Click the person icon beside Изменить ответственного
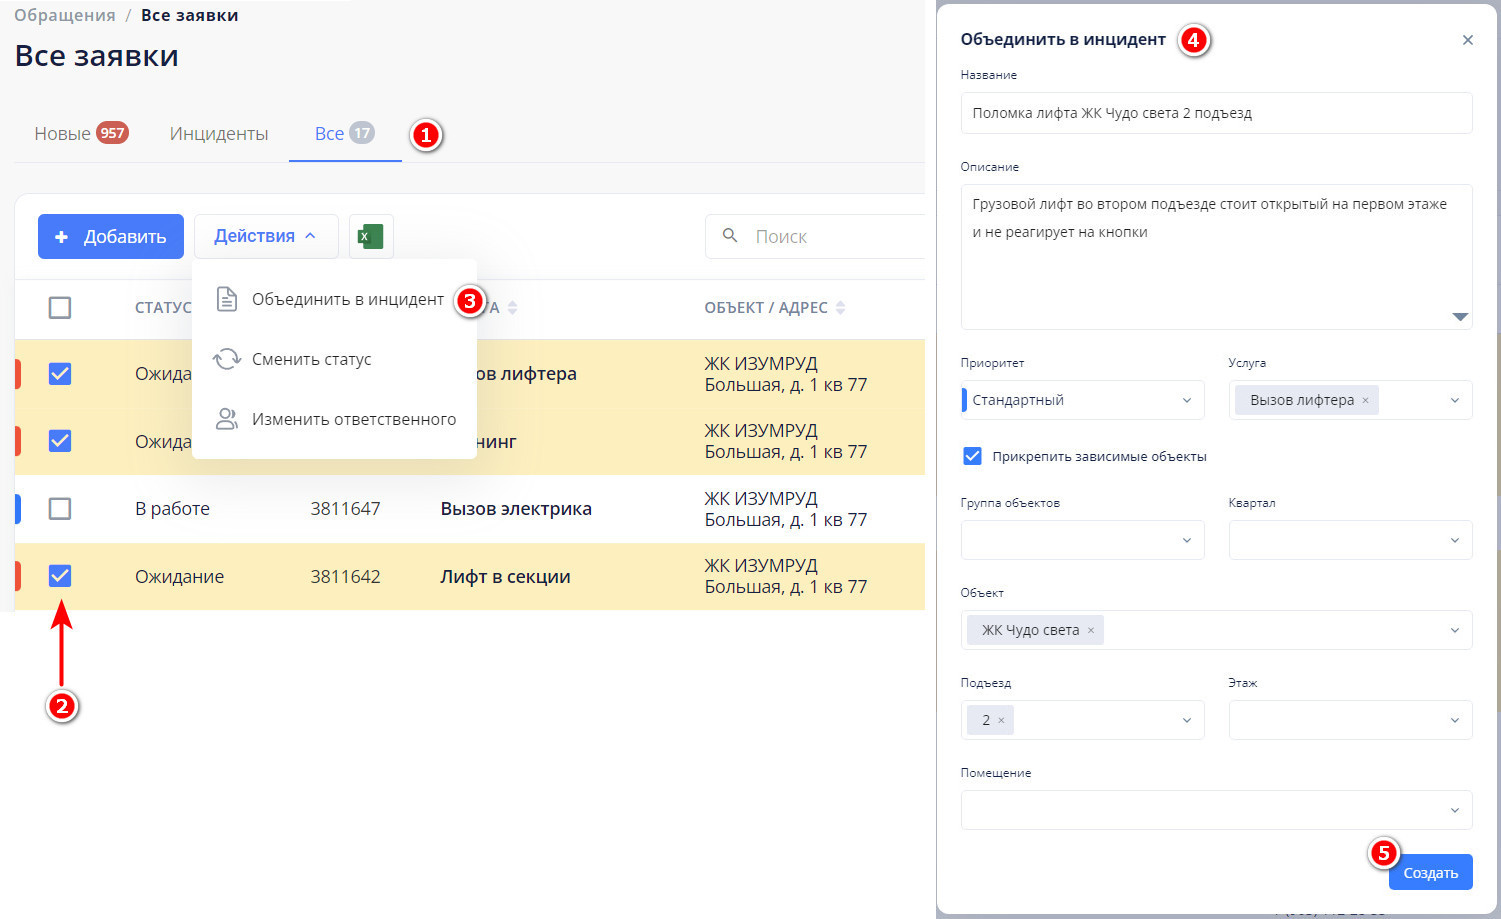 (227, 419)
